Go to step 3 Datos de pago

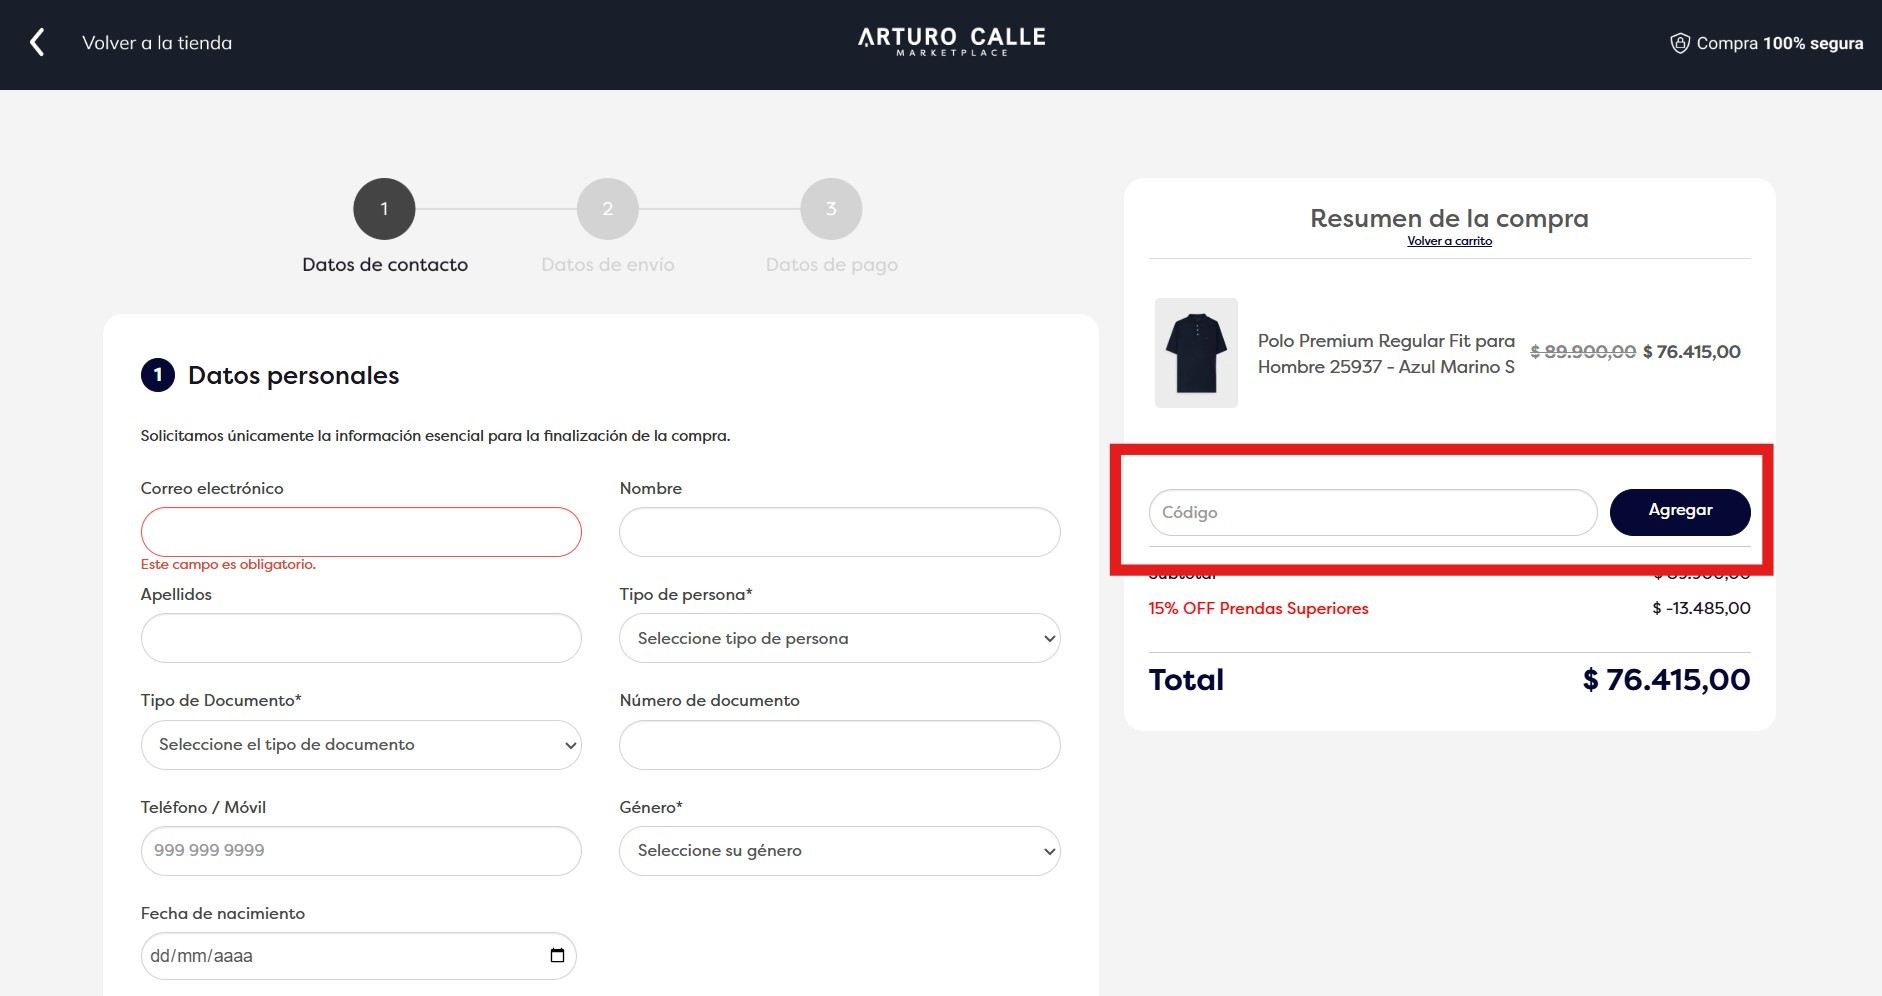831,209
